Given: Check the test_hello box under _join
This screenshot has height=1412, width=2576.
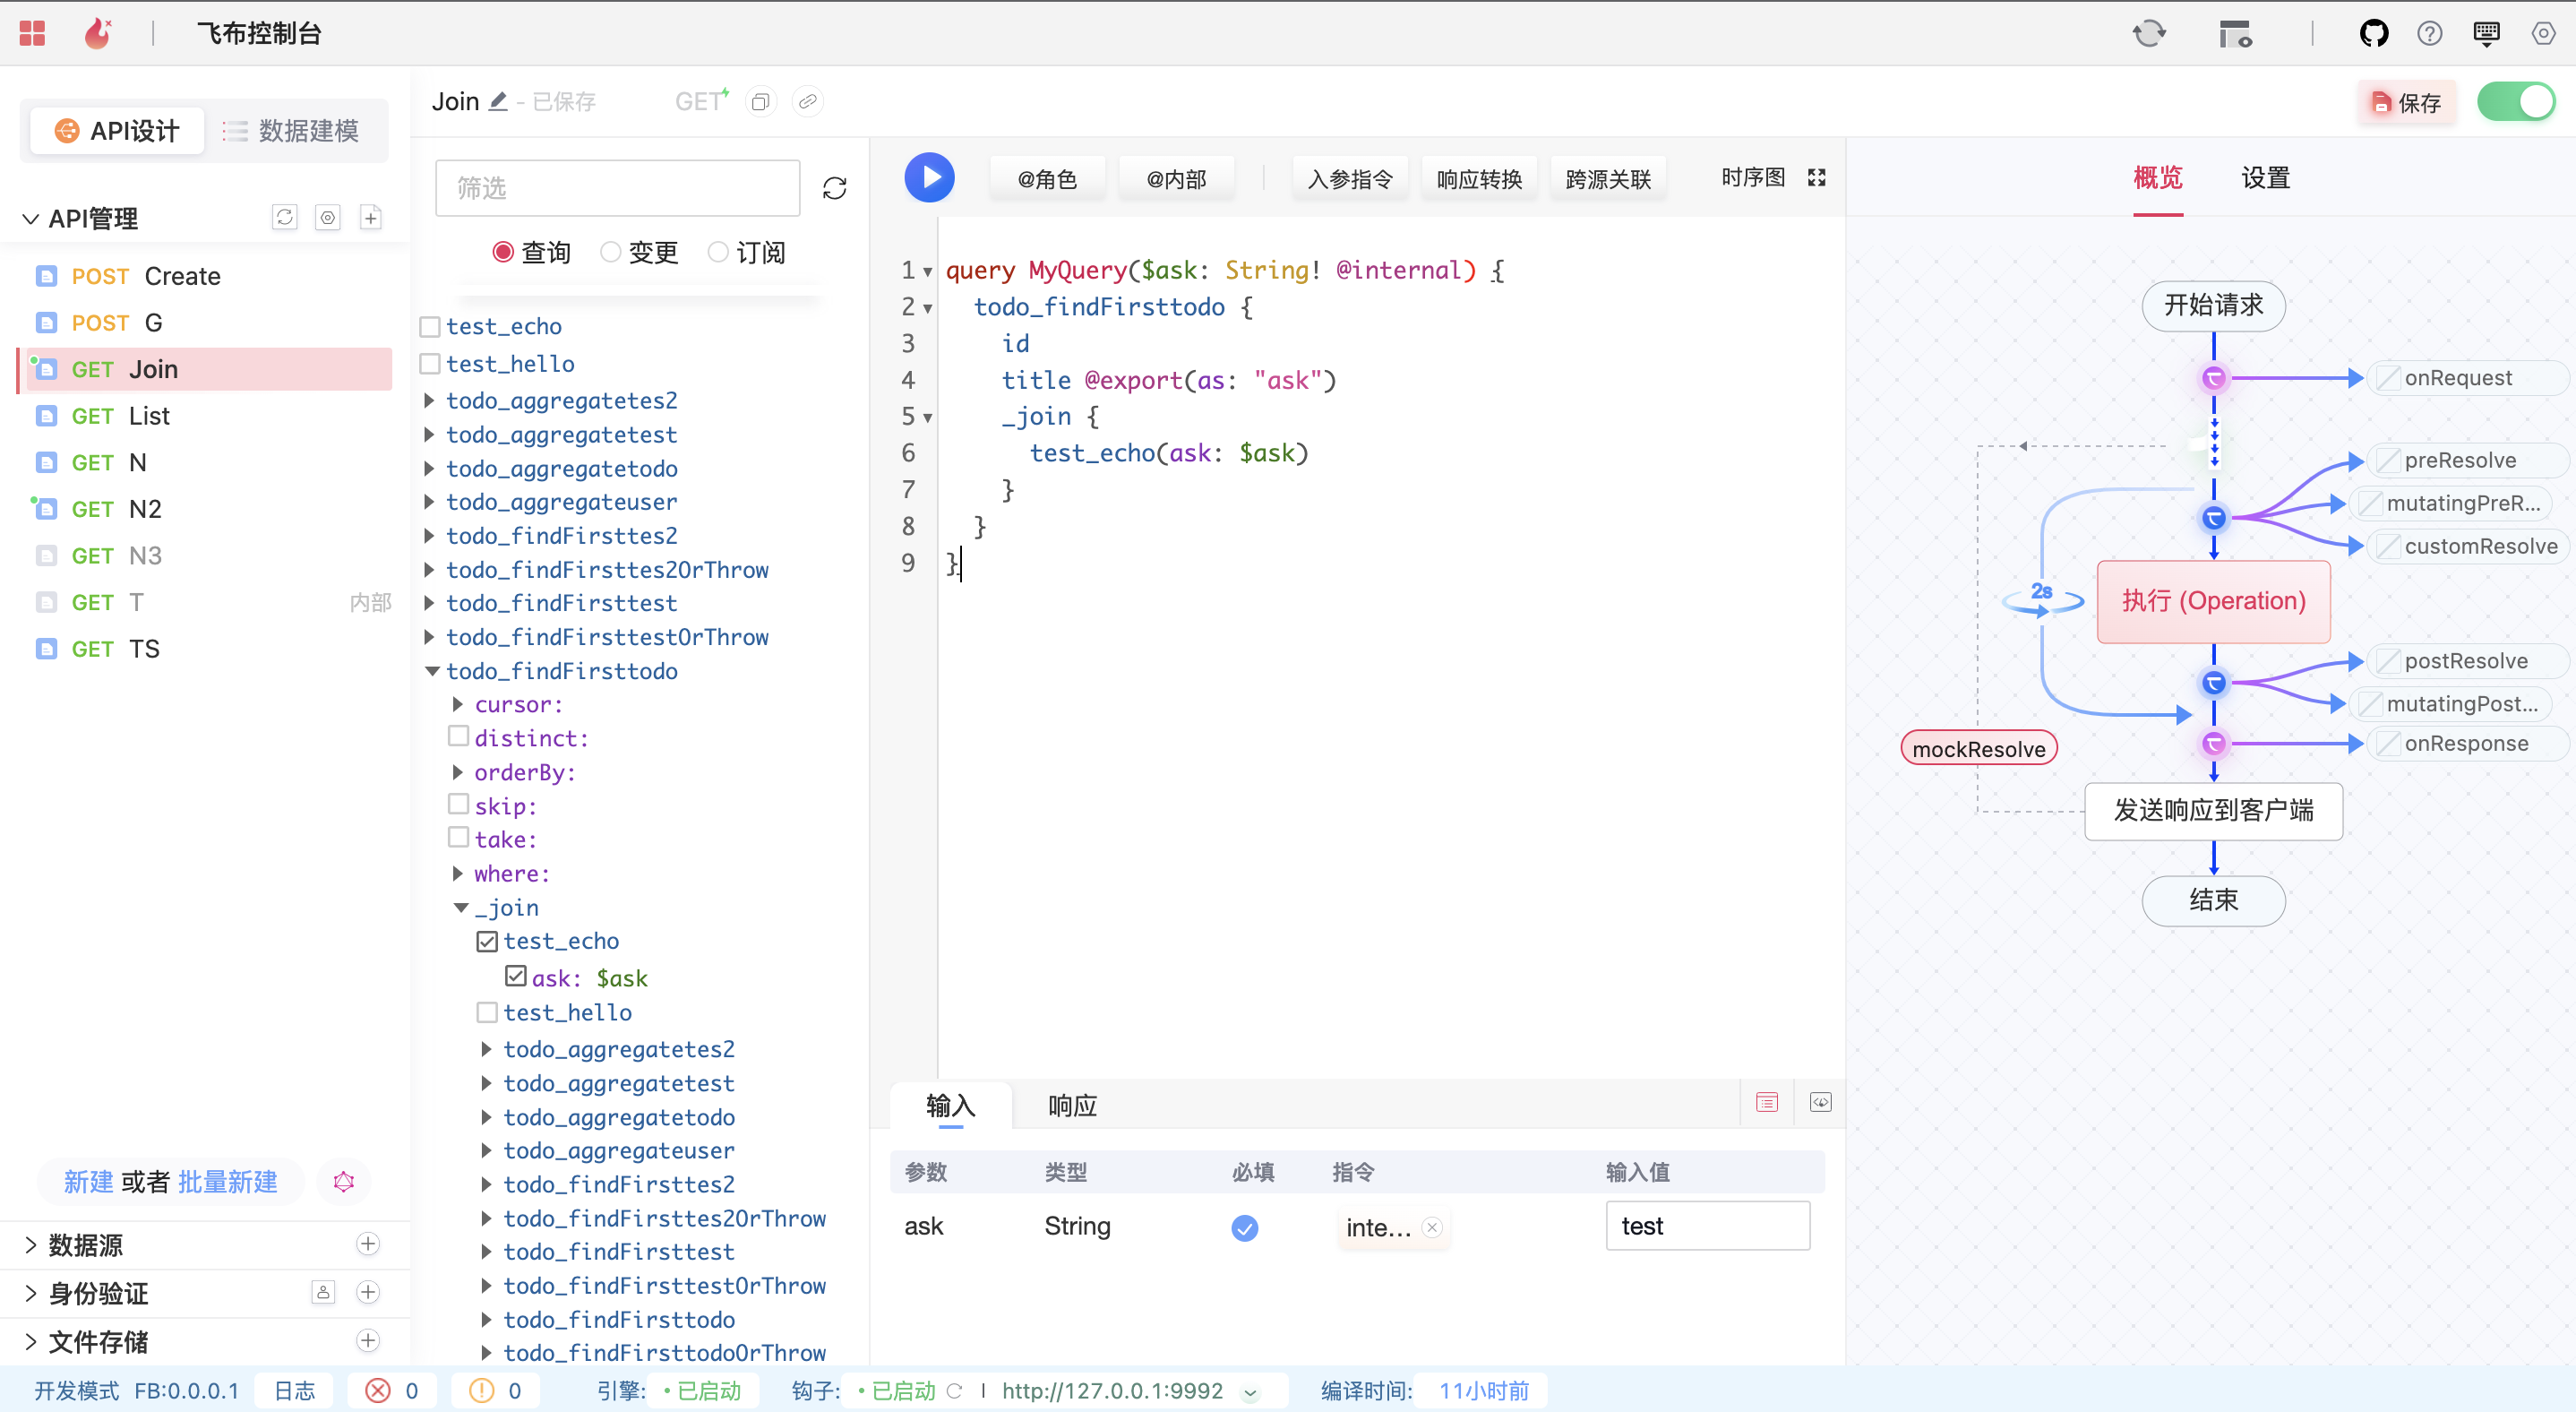Looking at the screenshot, I should (x=487, y=1012).
